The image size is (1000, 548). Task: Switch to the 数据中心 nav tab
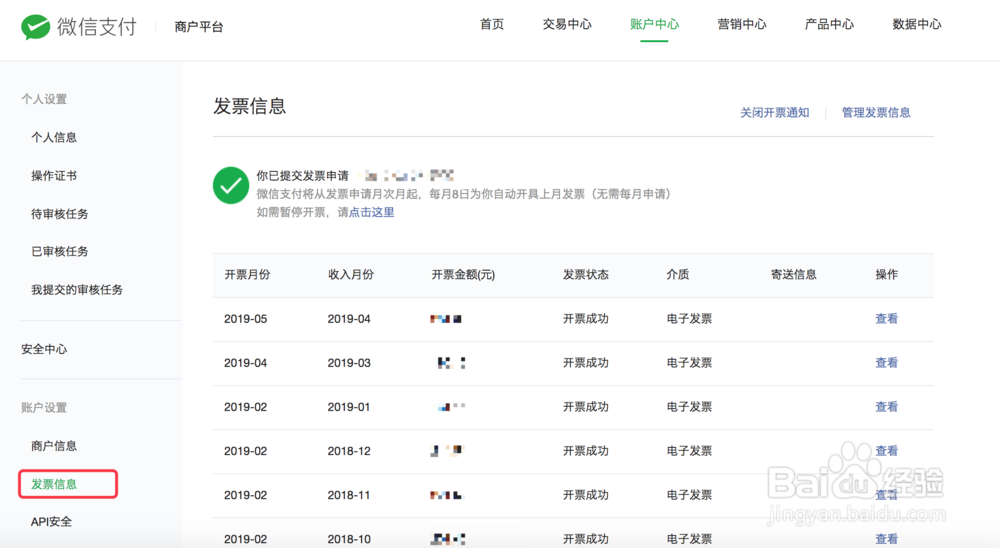[916, 24]
